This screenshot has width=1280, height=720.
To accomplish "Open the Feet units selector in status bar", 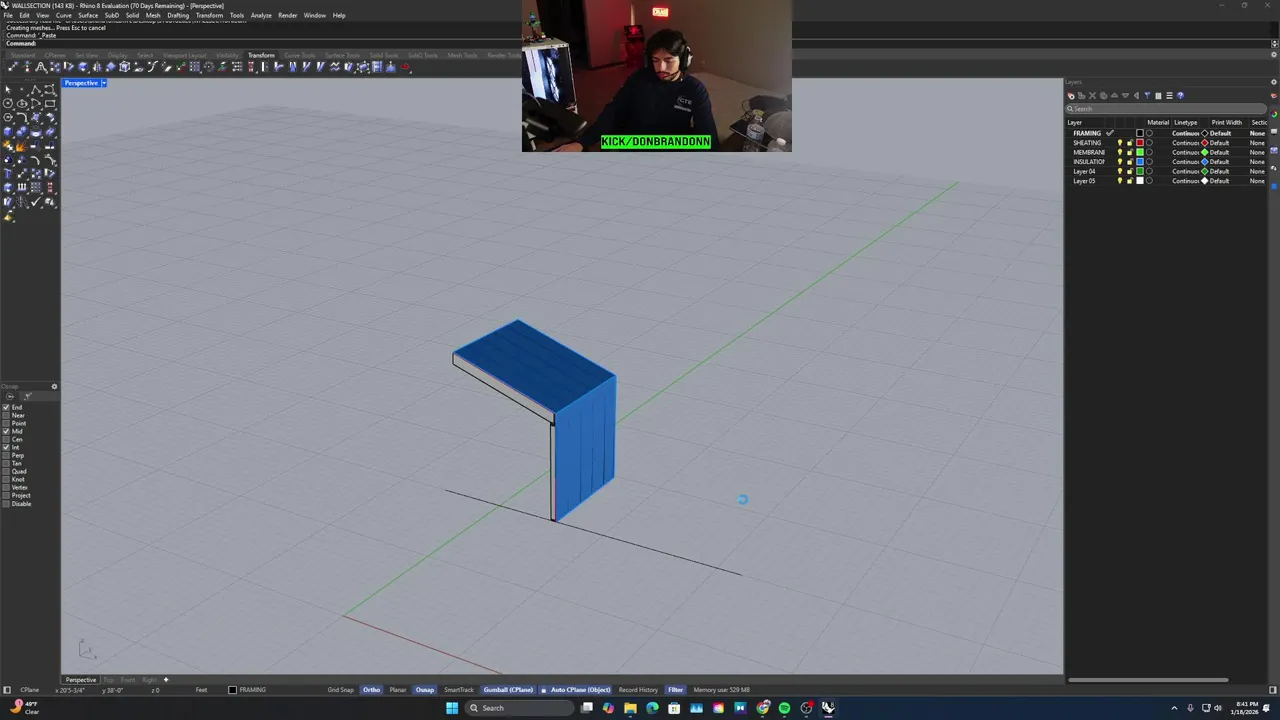I will click(x=201, y=690).
